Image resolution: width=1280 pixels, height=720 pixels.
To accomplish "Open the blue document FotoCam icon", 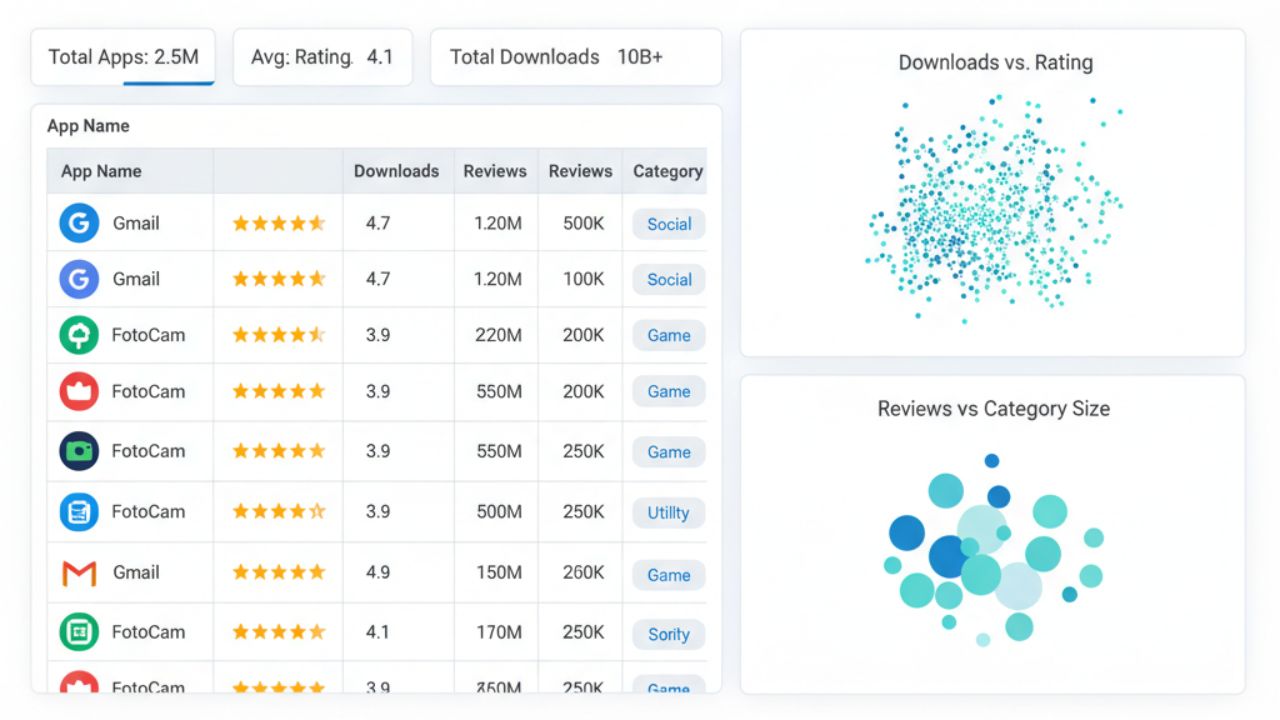I will click(79, 512).
